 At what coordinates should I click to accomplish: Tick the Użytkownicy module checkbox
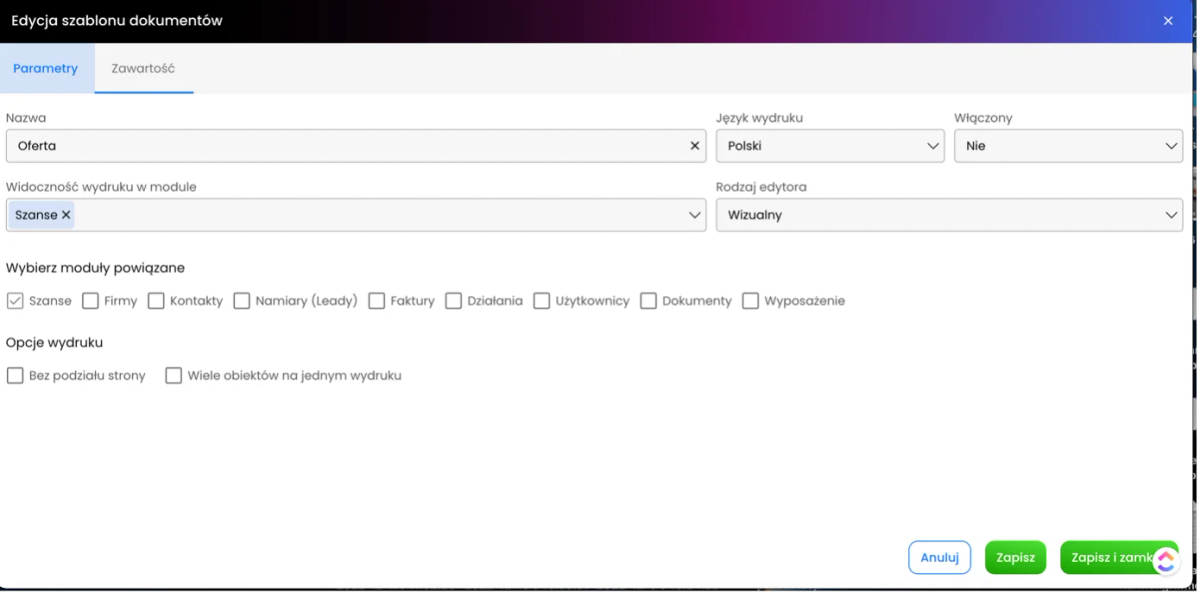(x=542, y=301)
